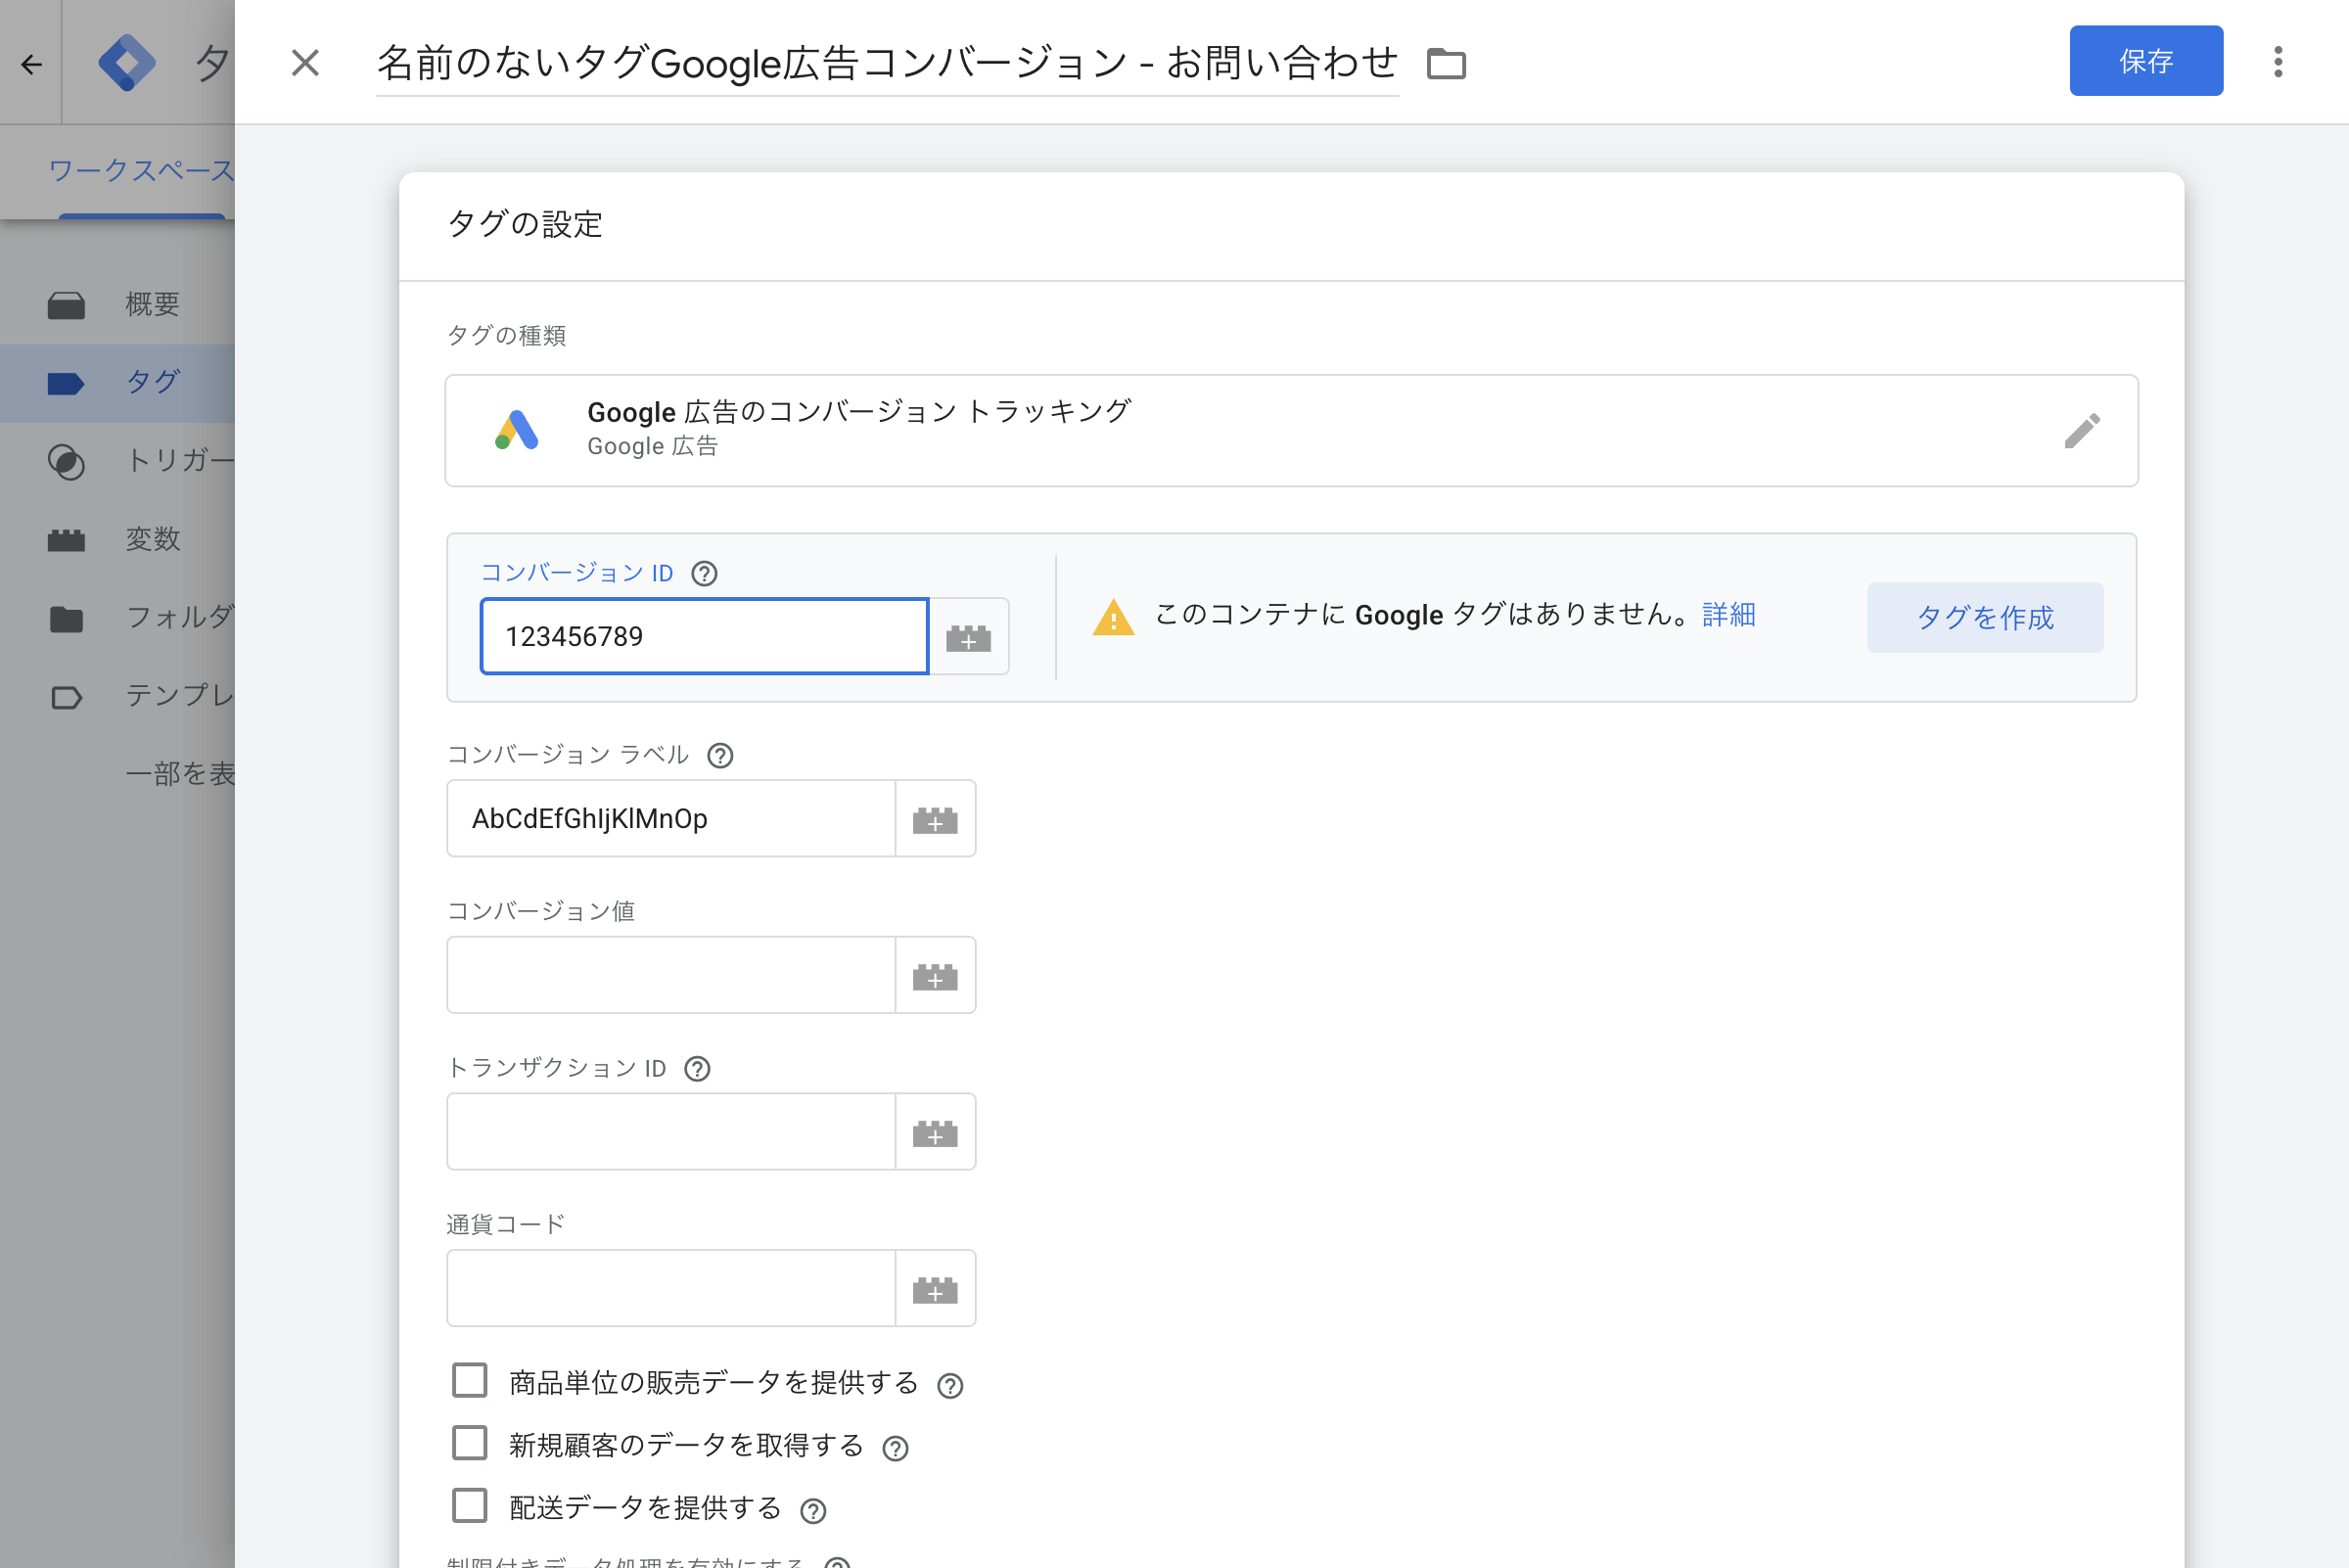Click the yellow warning triangle icon
The image size is (2349, 1568).
(1113, 617)
